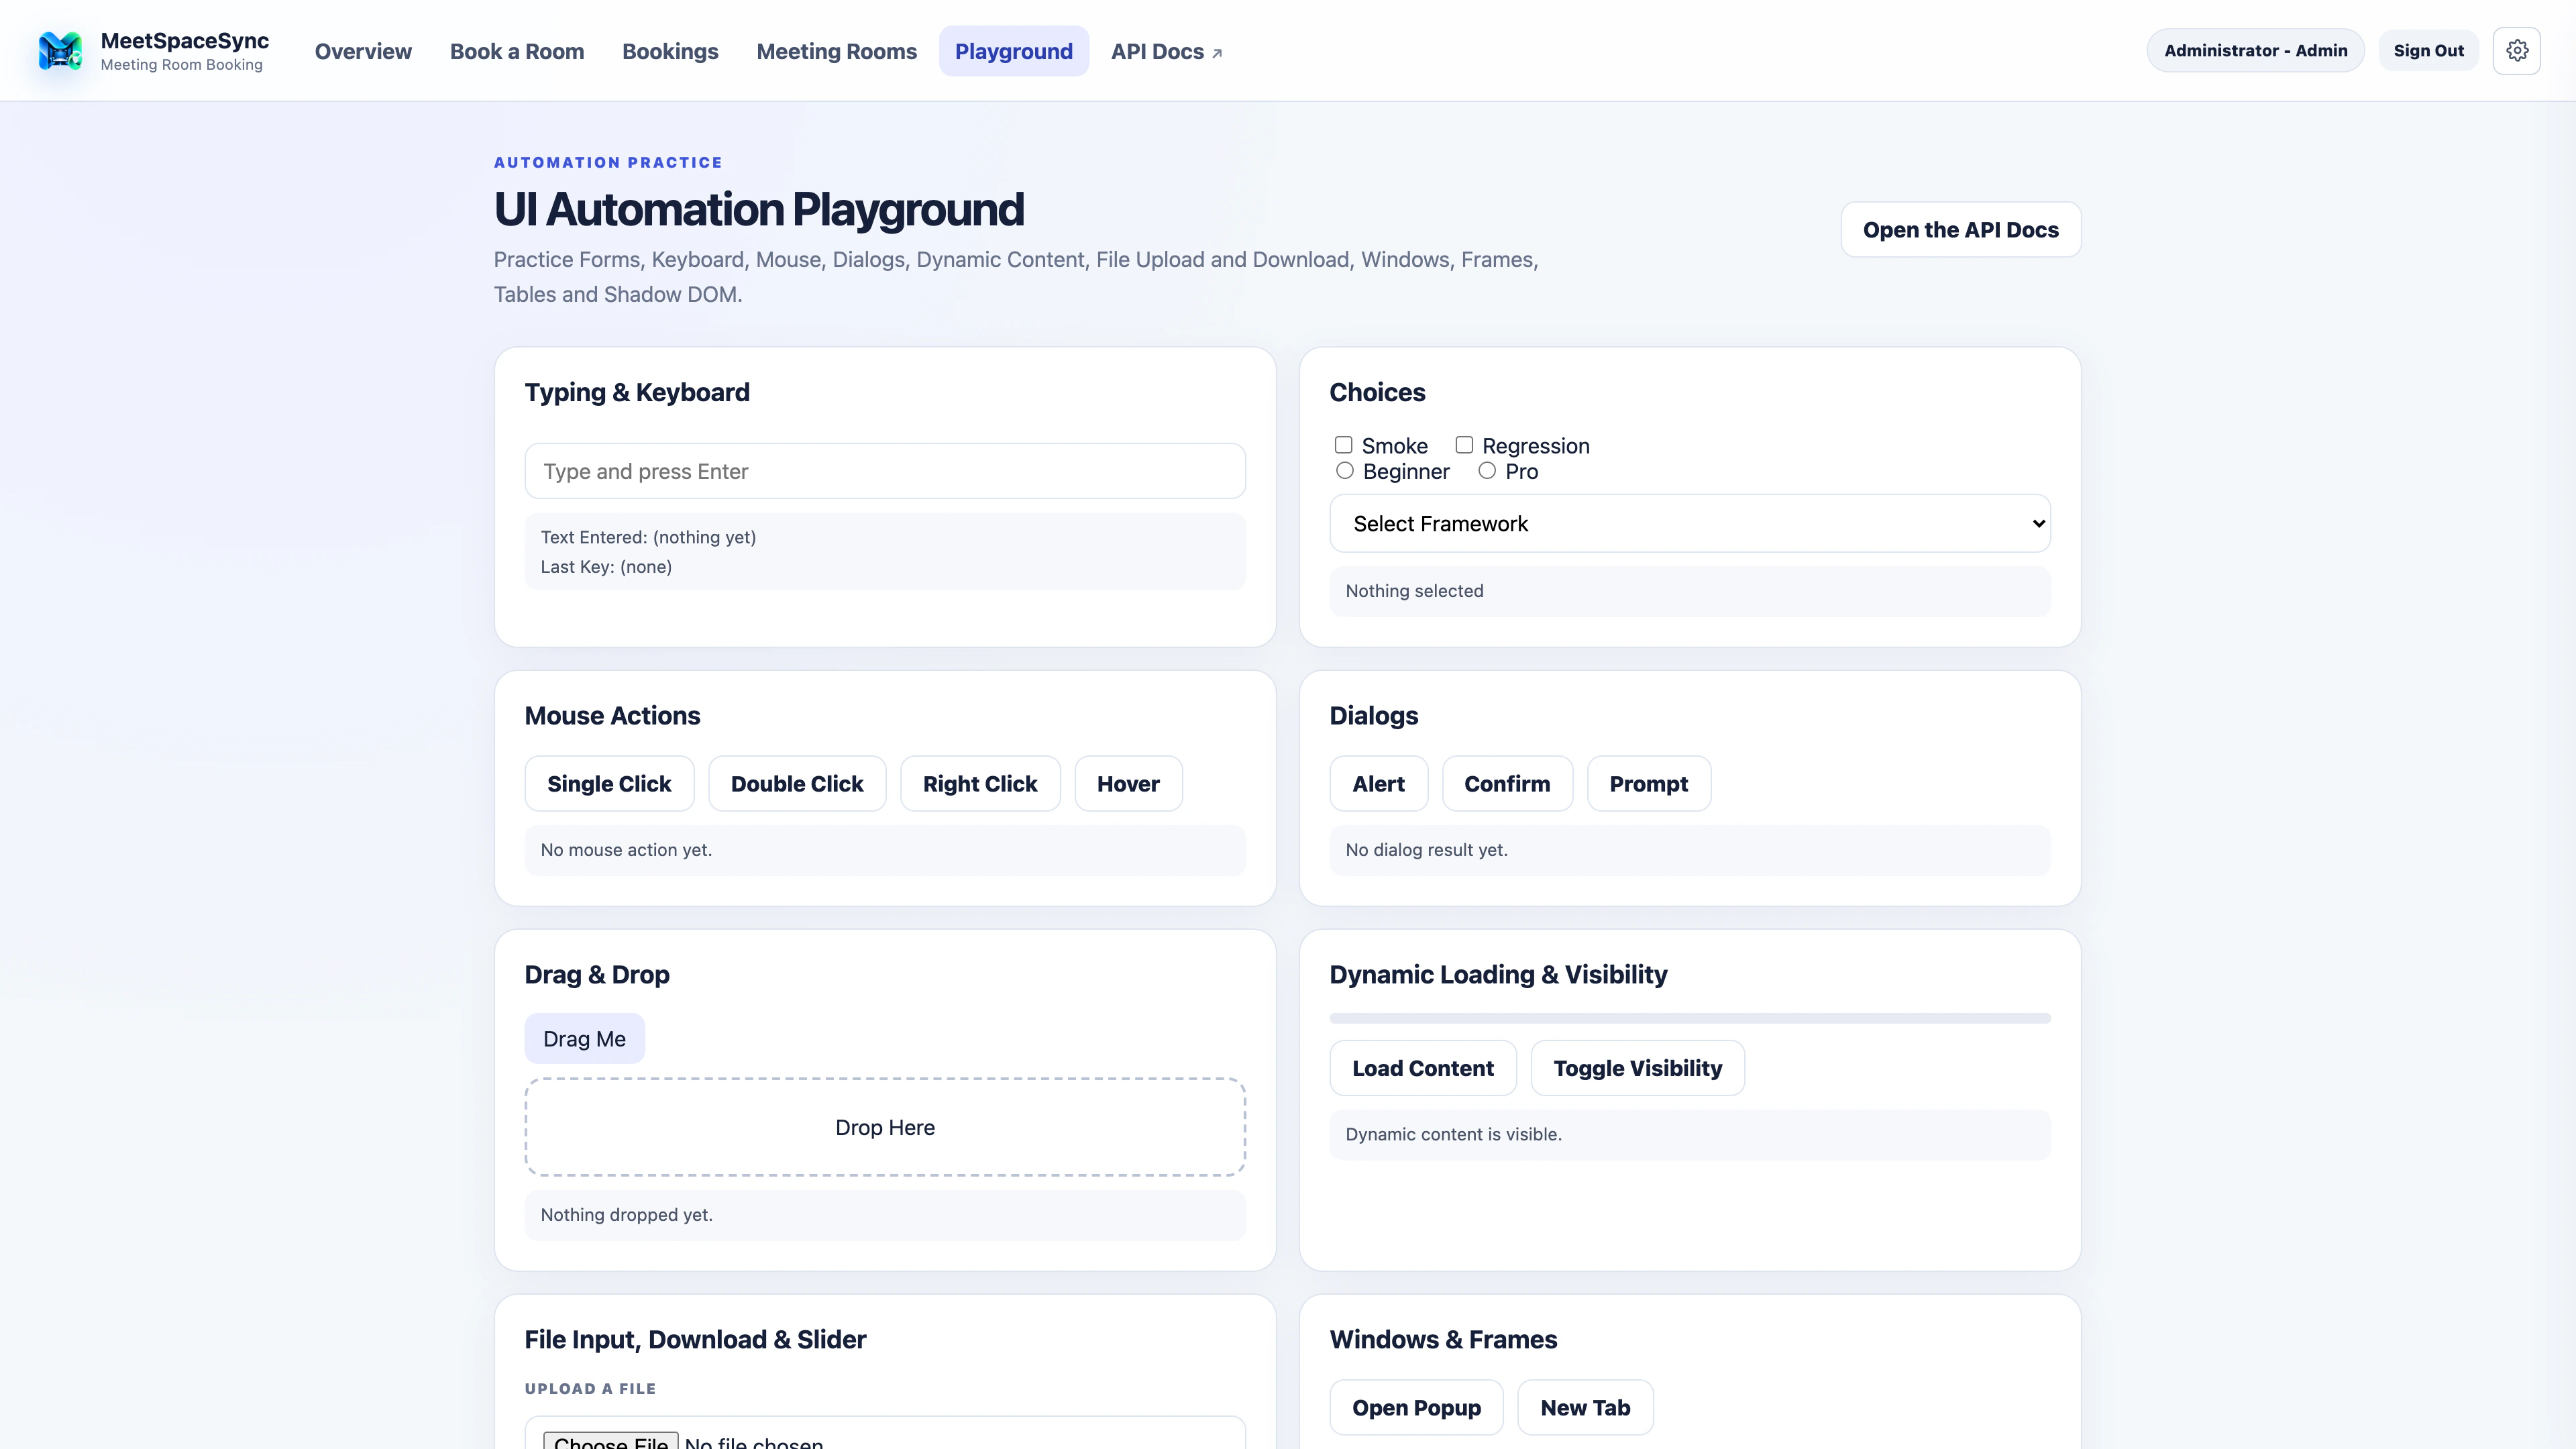Trigger the Alert dialog button
The height and width of the screenshot is (1449, 2576).
(1378, 784)
